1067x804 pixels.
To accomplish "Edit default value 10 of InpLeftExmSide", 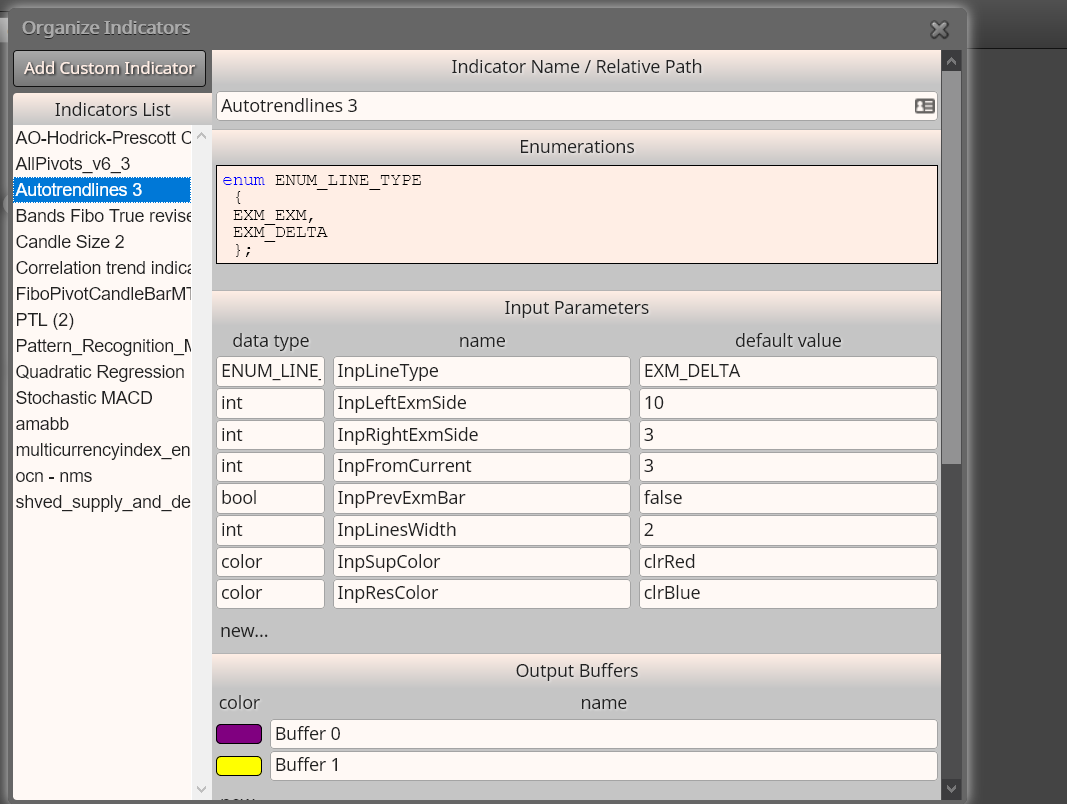I will click(x=788, y=403).
